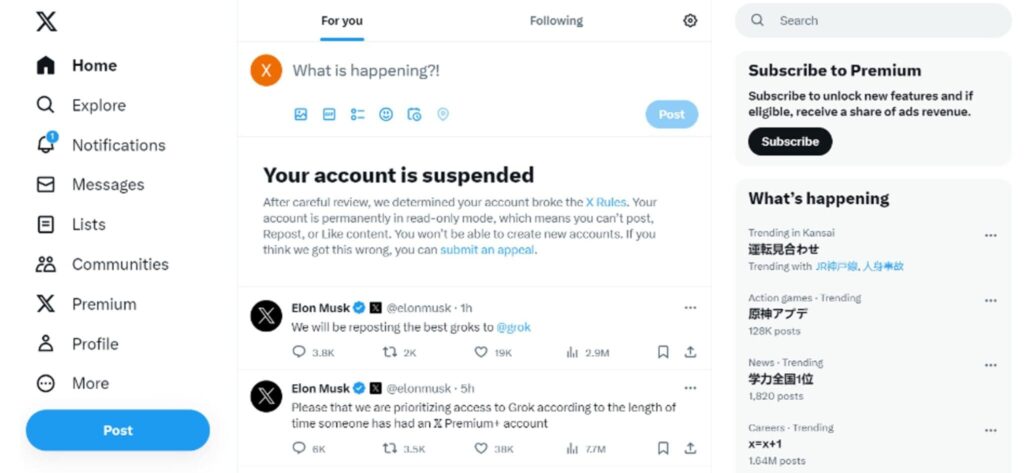This screenshot has height=473, width=1024.
Task: Click the black Subscribe button
Action: pyautogui.click(x=790, y=141)
